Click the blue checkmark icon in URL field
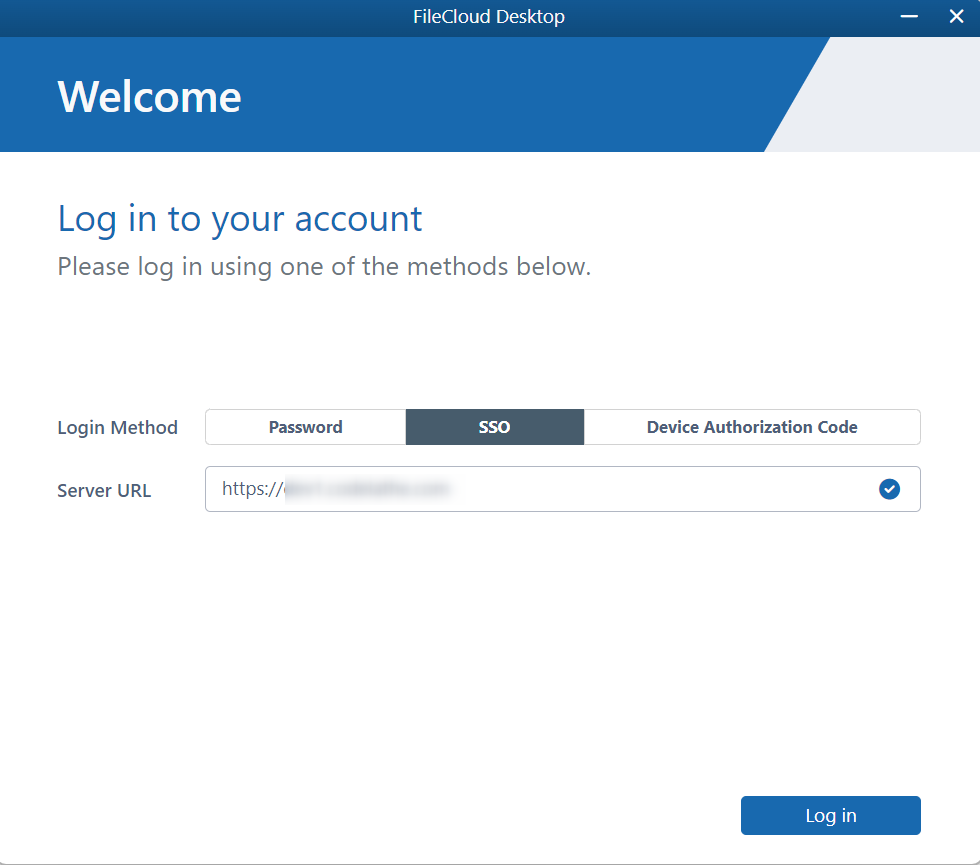 coord(889,489)
